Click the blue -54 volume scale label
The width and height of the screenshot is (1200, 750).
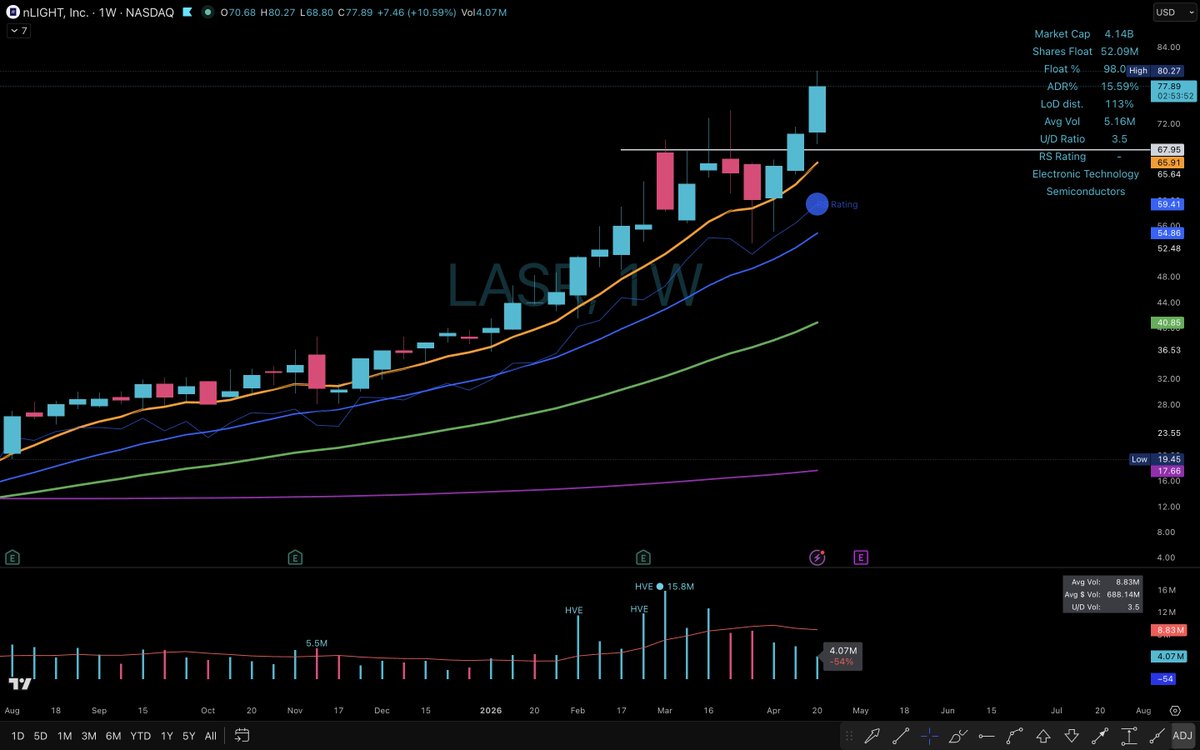[1164, 679]
